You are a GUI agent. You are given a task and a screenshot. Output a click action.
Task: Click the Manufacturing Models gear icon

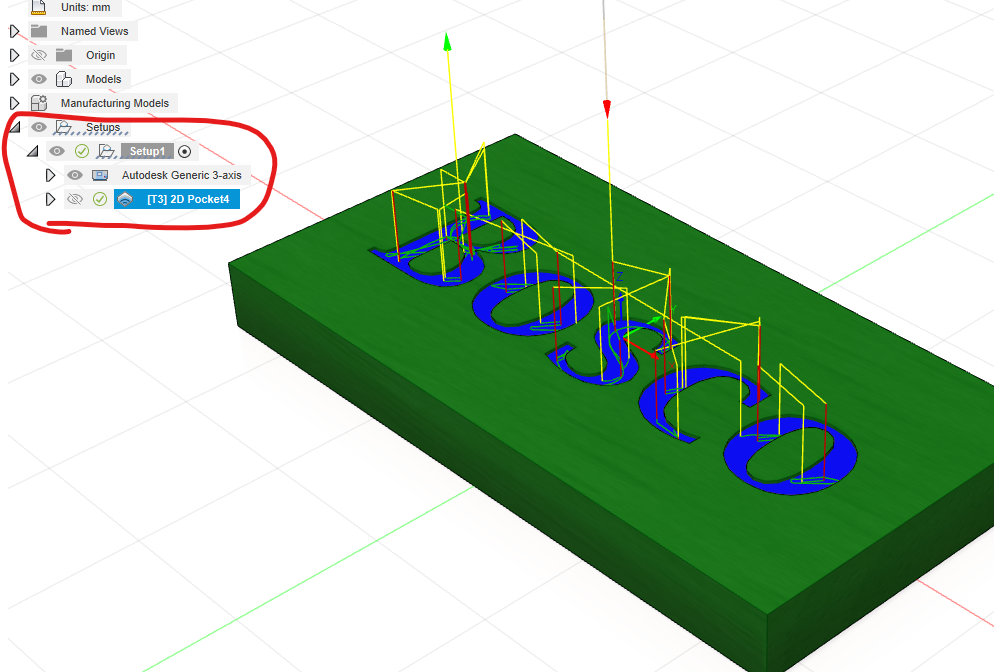[x=39, y=103]
